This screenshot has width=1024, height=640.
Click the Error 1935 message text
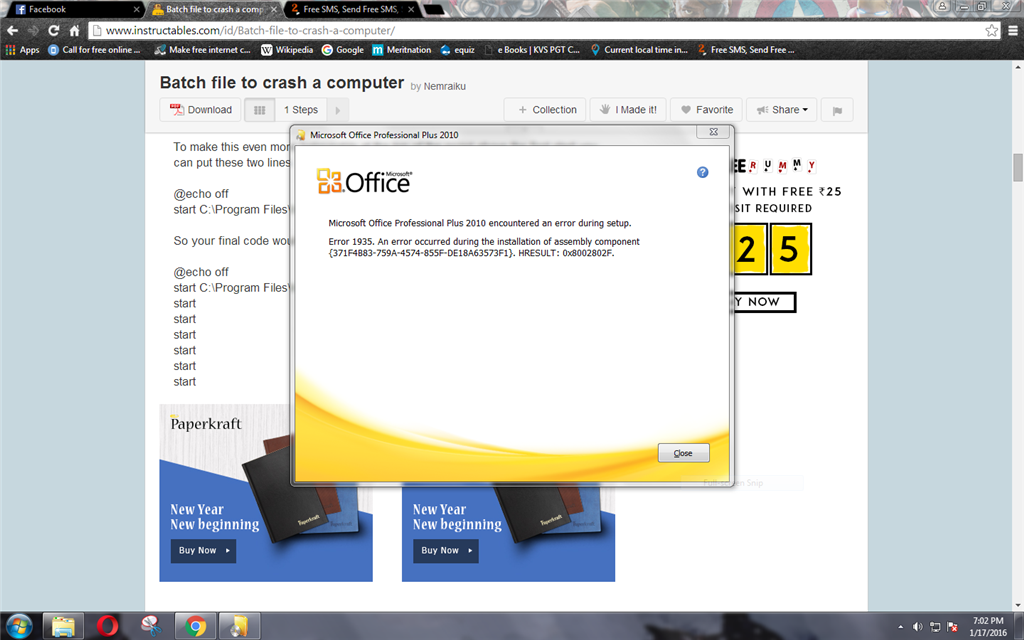(483, 247)
